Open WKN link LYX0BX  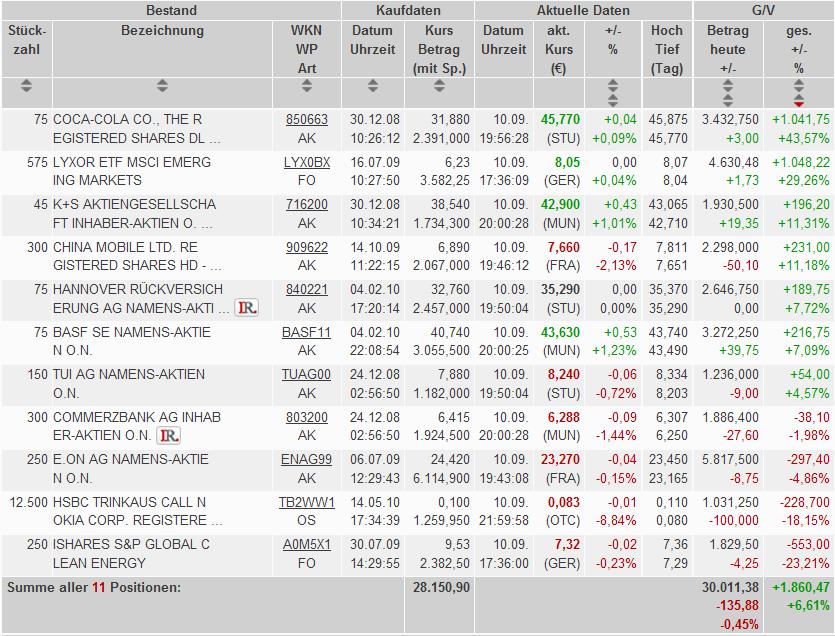(x=307, y=162)
